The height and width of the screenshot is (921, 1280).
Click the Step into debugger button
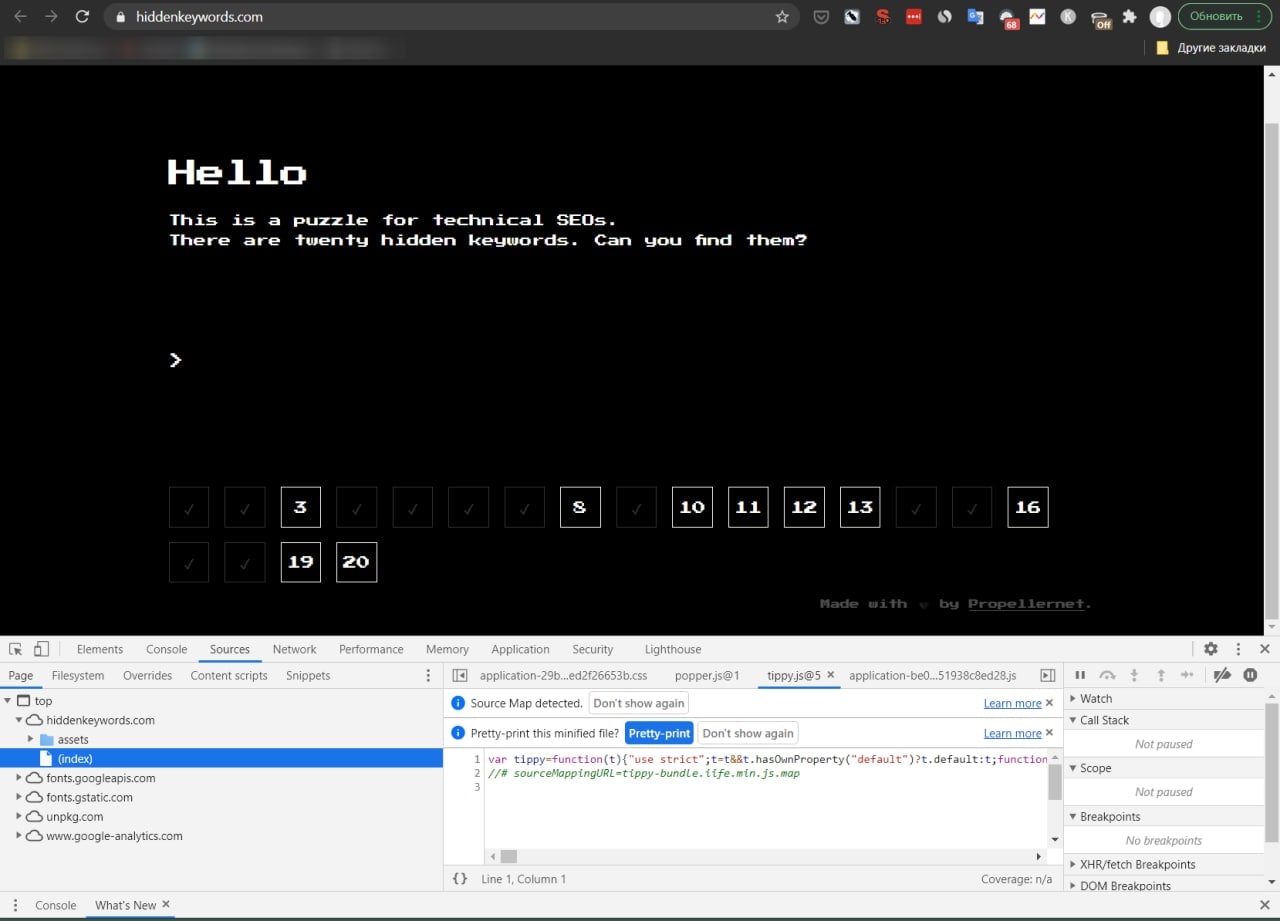click(1134, 676)
